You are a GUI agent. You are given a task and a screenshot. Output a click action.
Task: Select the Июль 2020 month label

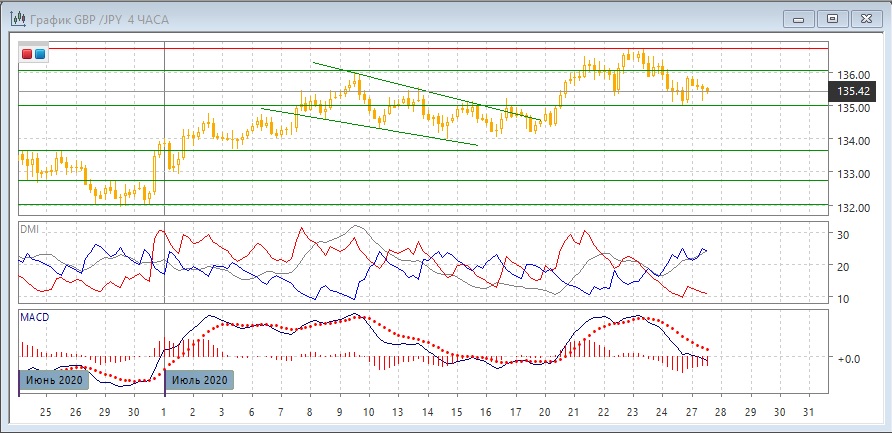(x=199, y=380)
